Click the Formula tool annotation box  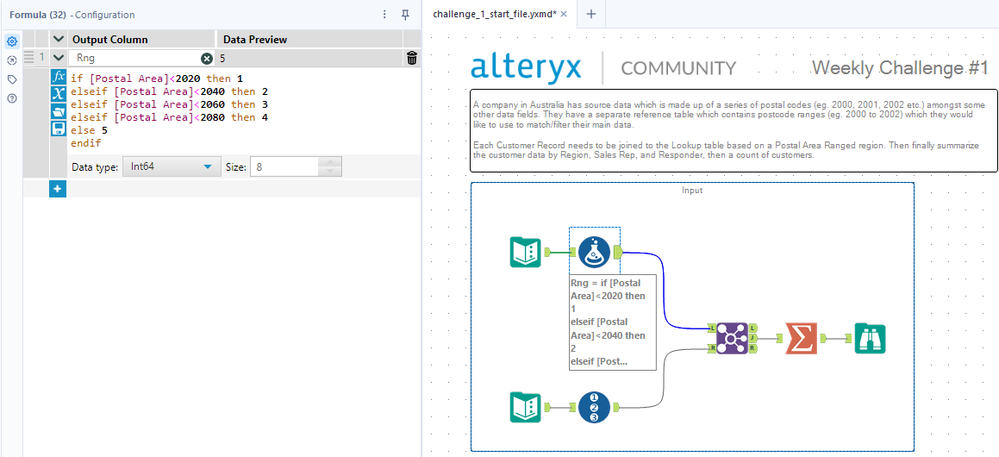[612, 321]
